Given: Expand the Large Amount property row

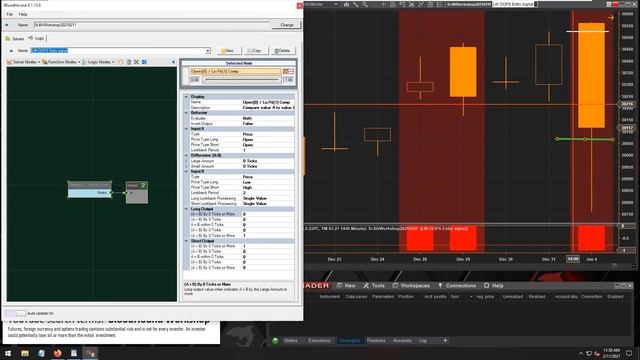Looking at the screenshot, I should pyautogui.click(x=187, y=161).
